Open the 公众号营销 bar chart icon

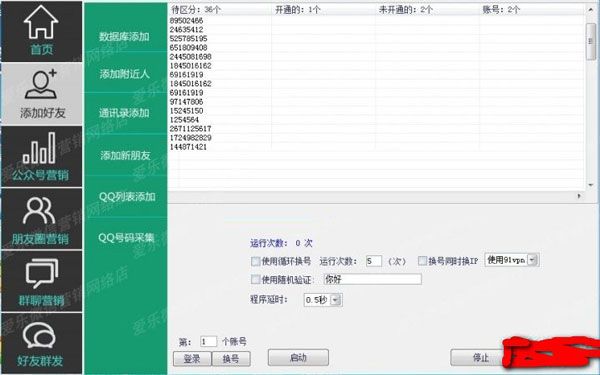pos(39,148)
